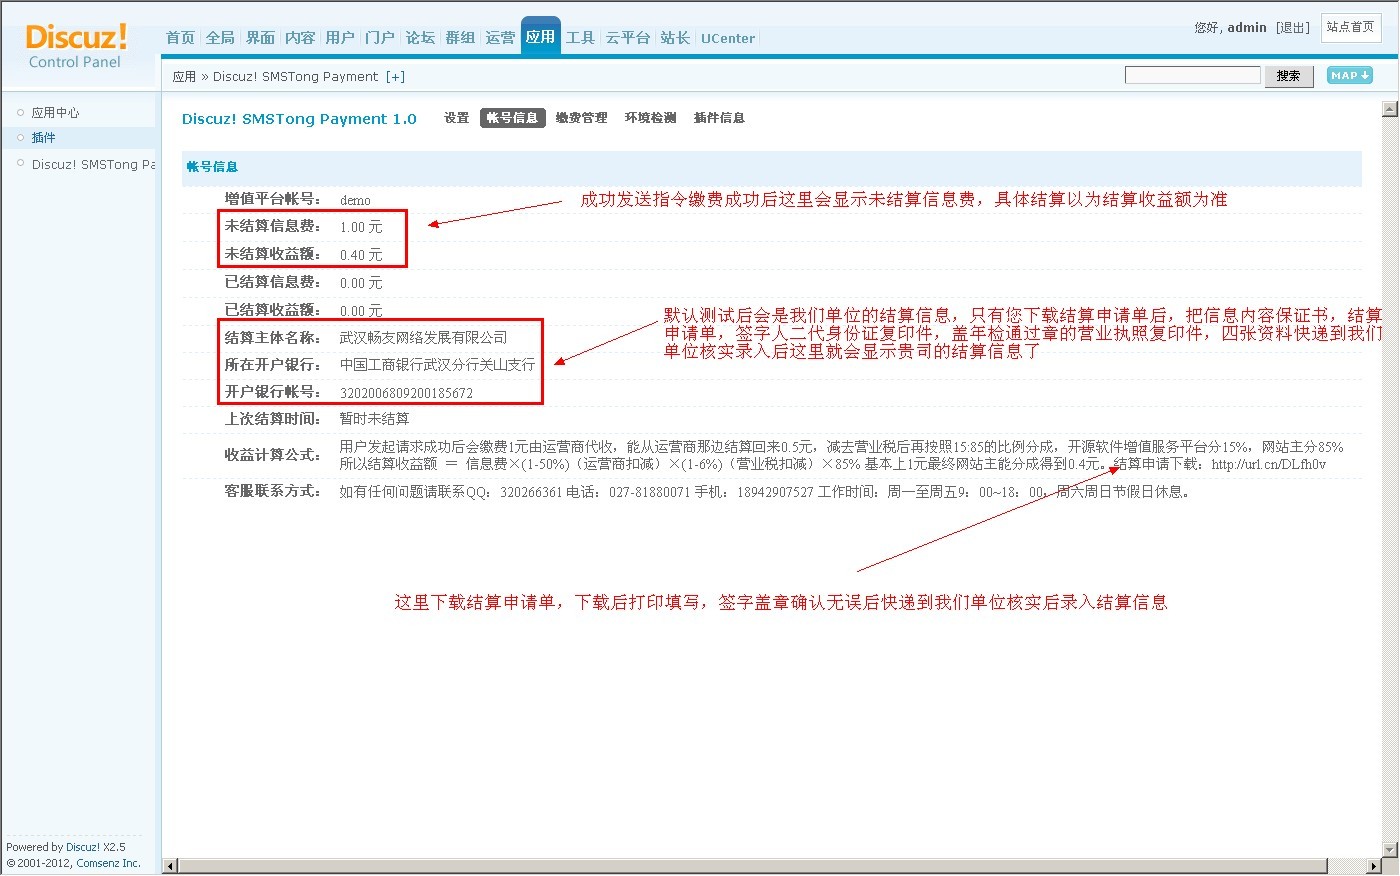The width and height of the screenshot is (1400, 876).
Task: Click the horizontal scrollbar right arrow
Action: click(1372, 866)
